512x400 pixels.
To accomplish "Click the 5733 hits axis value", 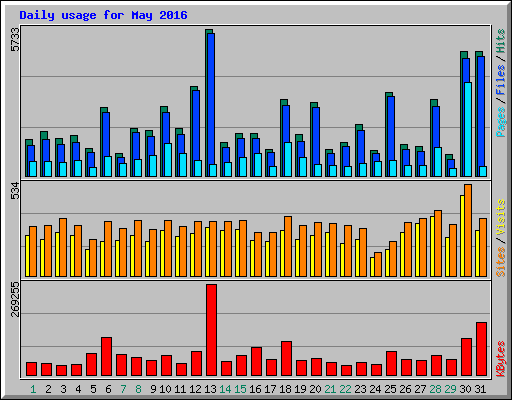I will (x=15, y=39).
